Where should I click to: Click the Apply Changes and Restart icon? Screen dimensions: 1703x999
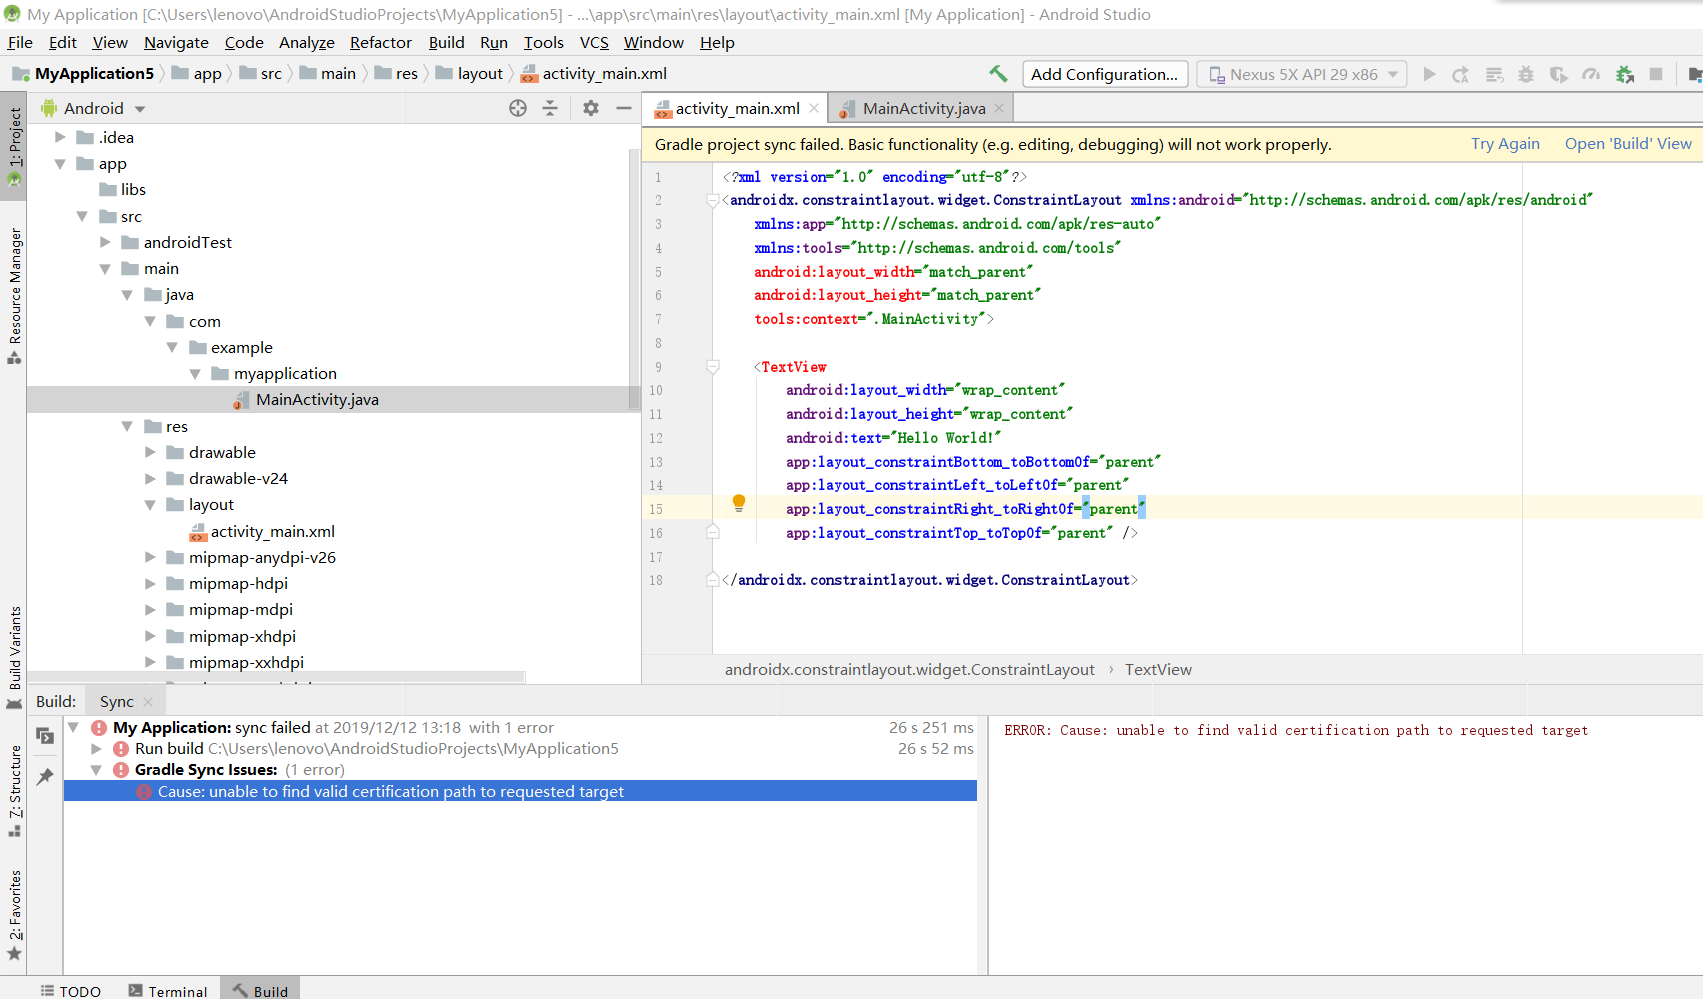click(x=1461, y=74)
